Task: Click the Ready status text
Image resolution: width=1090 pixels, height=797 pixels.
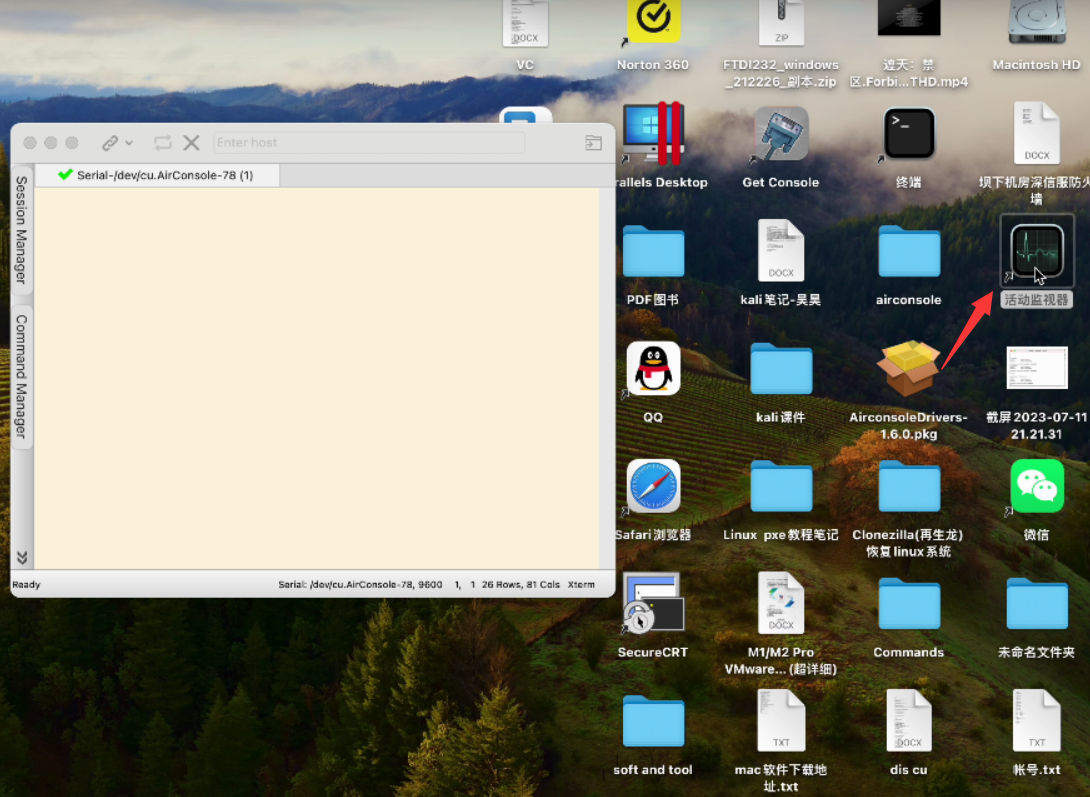Action: tap(26, 584)
